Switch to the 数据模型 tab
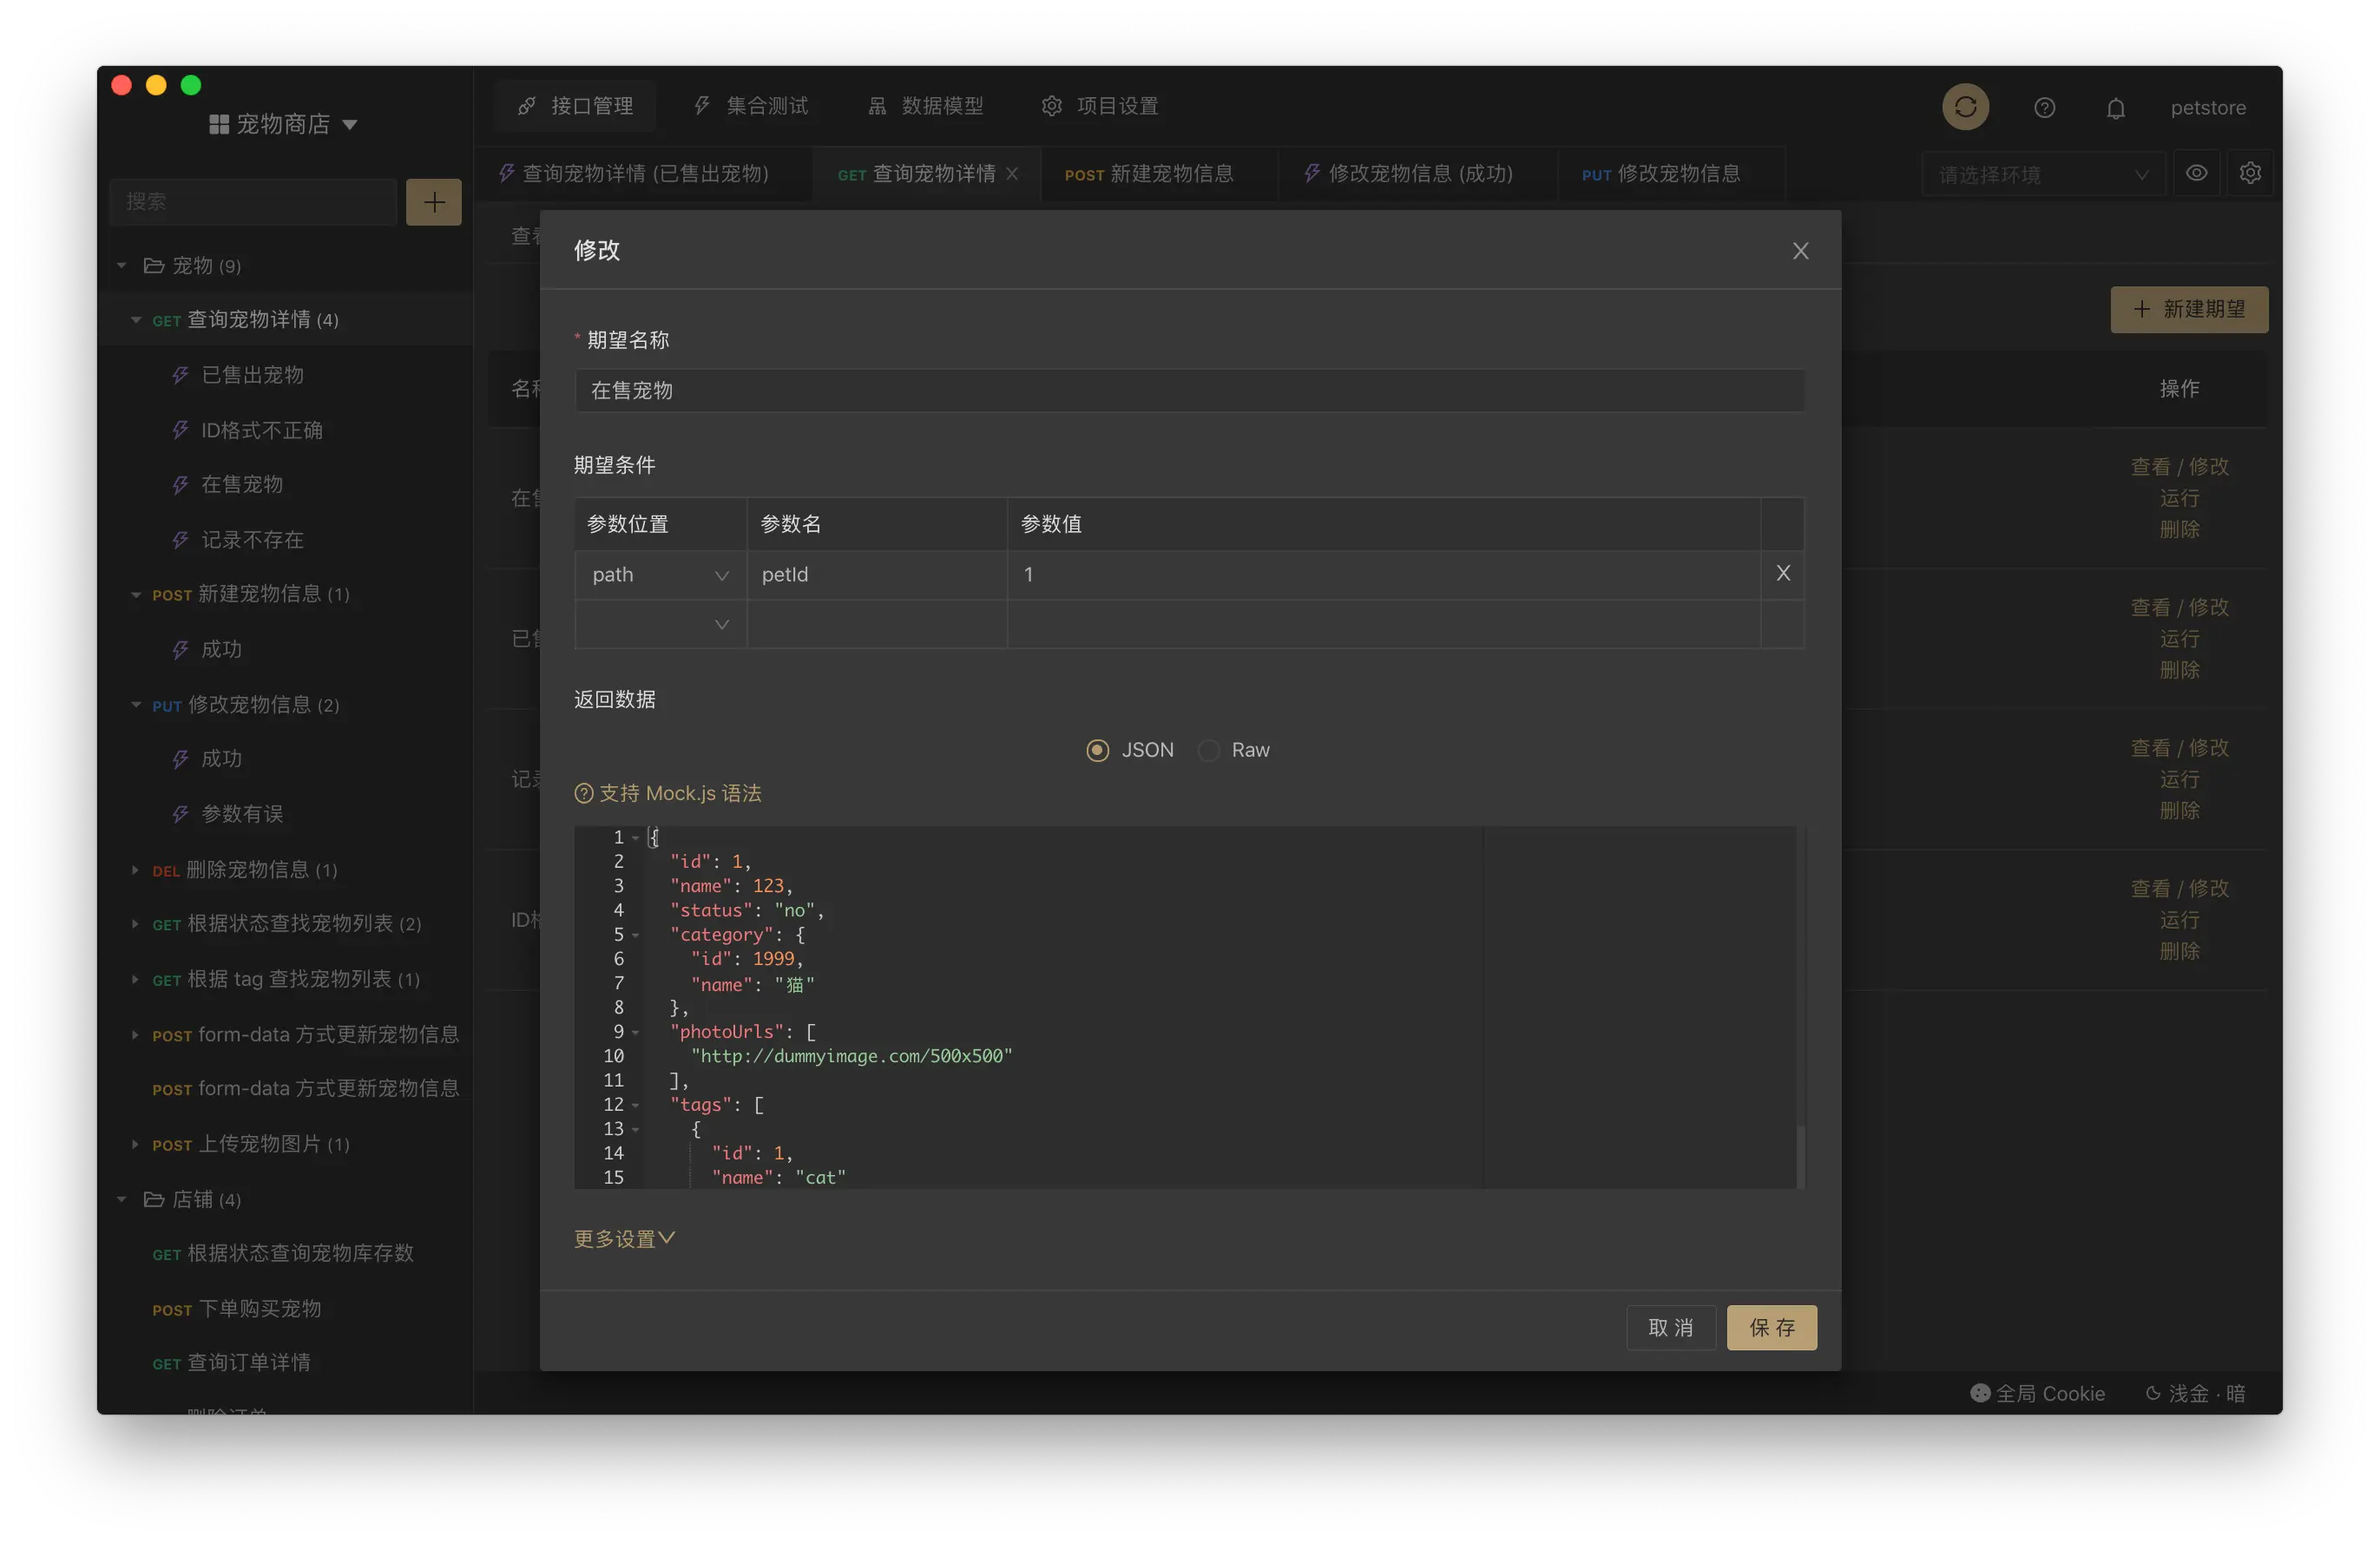 pos(925,106)
